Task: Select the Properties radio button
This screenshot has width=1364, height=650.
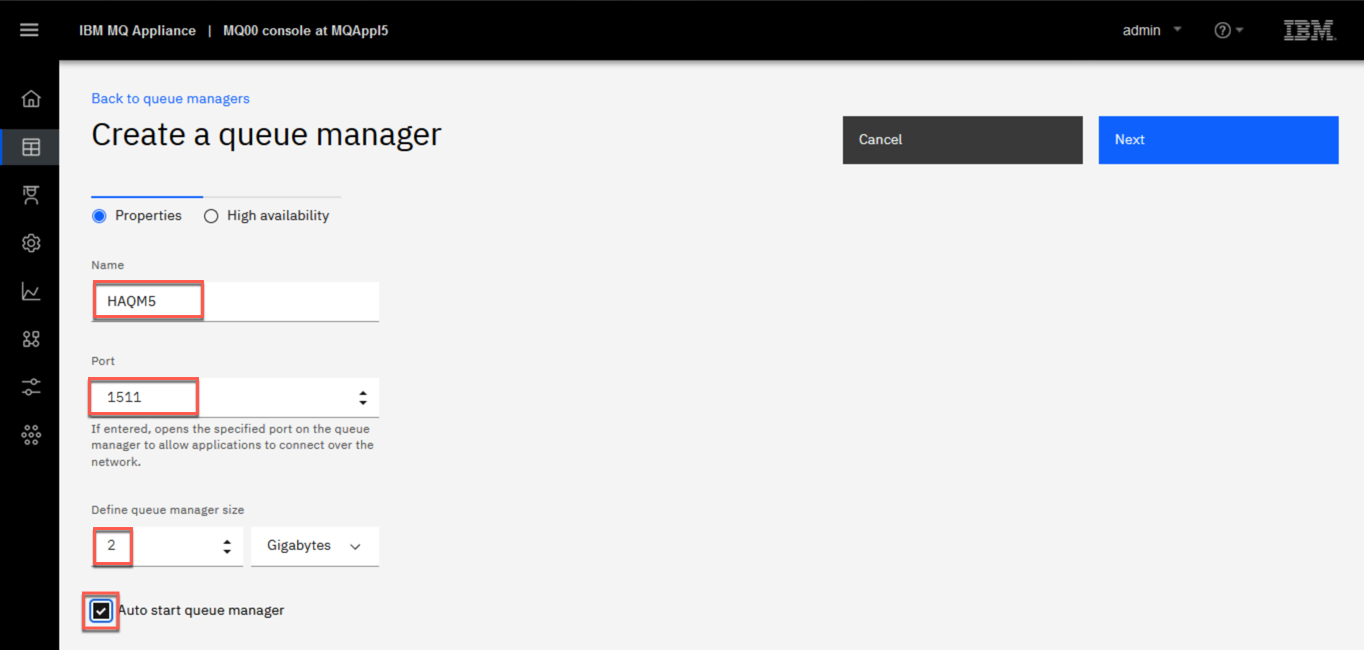Action: click(x=99, y=216)
